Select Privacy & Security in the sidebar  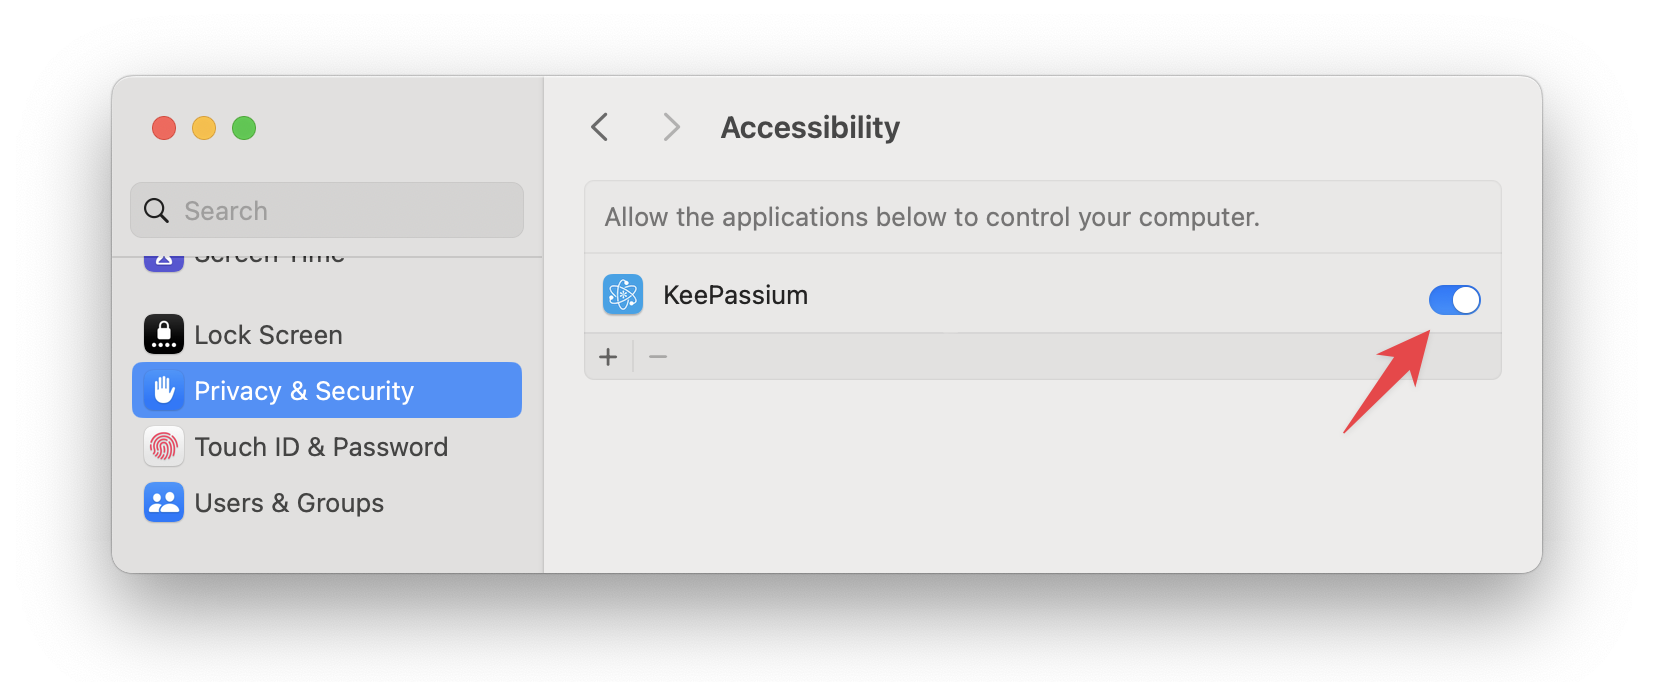pyautogui.click(x=304, y=390)
